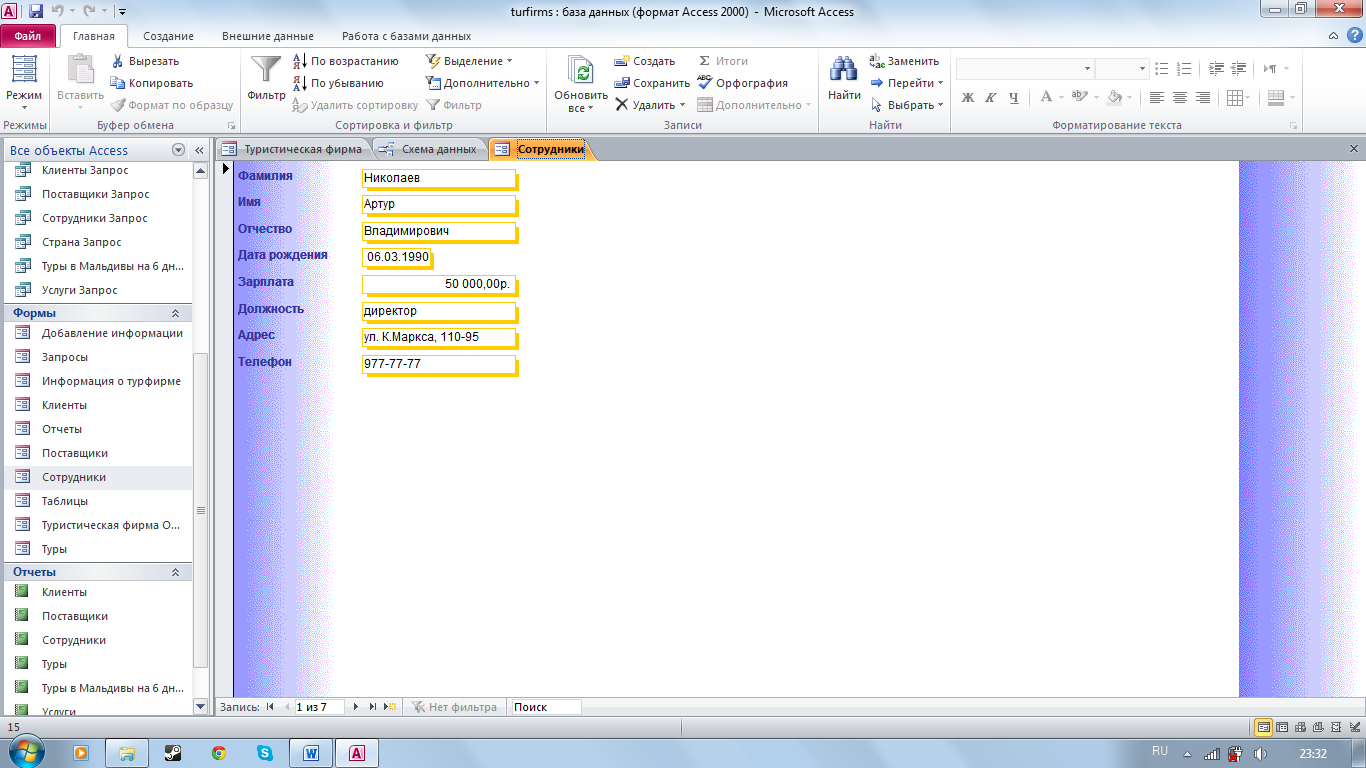Create new record with Создать
1366x768 pixels.
[645, 61]
